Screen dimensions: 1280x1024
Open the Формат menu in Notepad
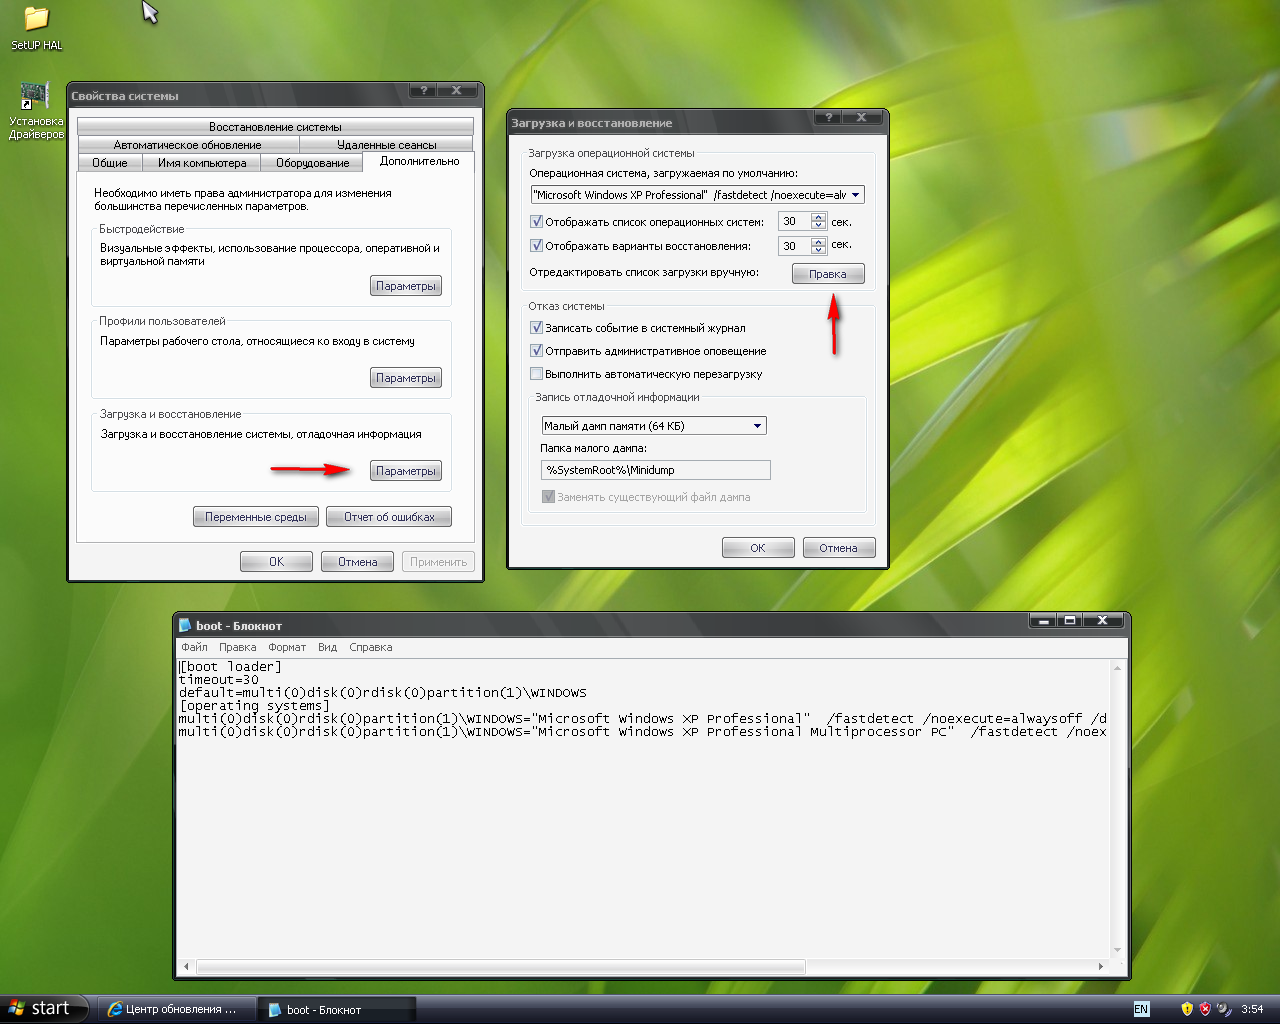287,647
